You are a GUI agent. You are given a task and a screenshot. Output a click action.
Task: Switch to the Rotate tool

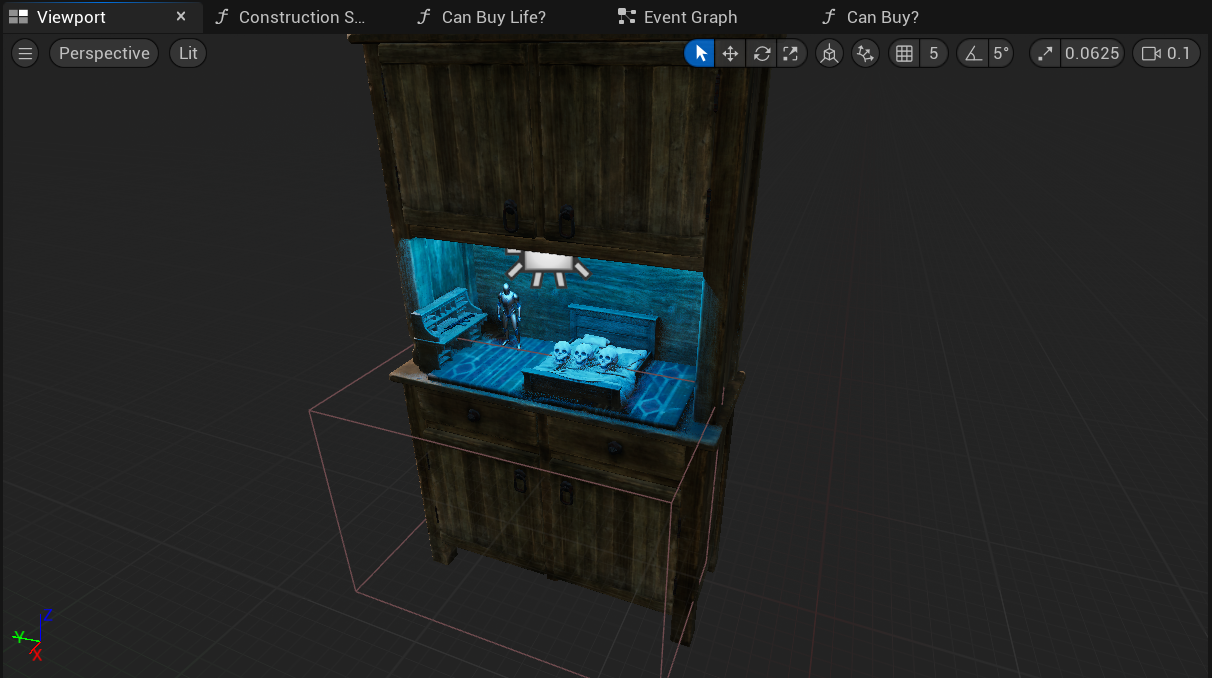point(762,54)
